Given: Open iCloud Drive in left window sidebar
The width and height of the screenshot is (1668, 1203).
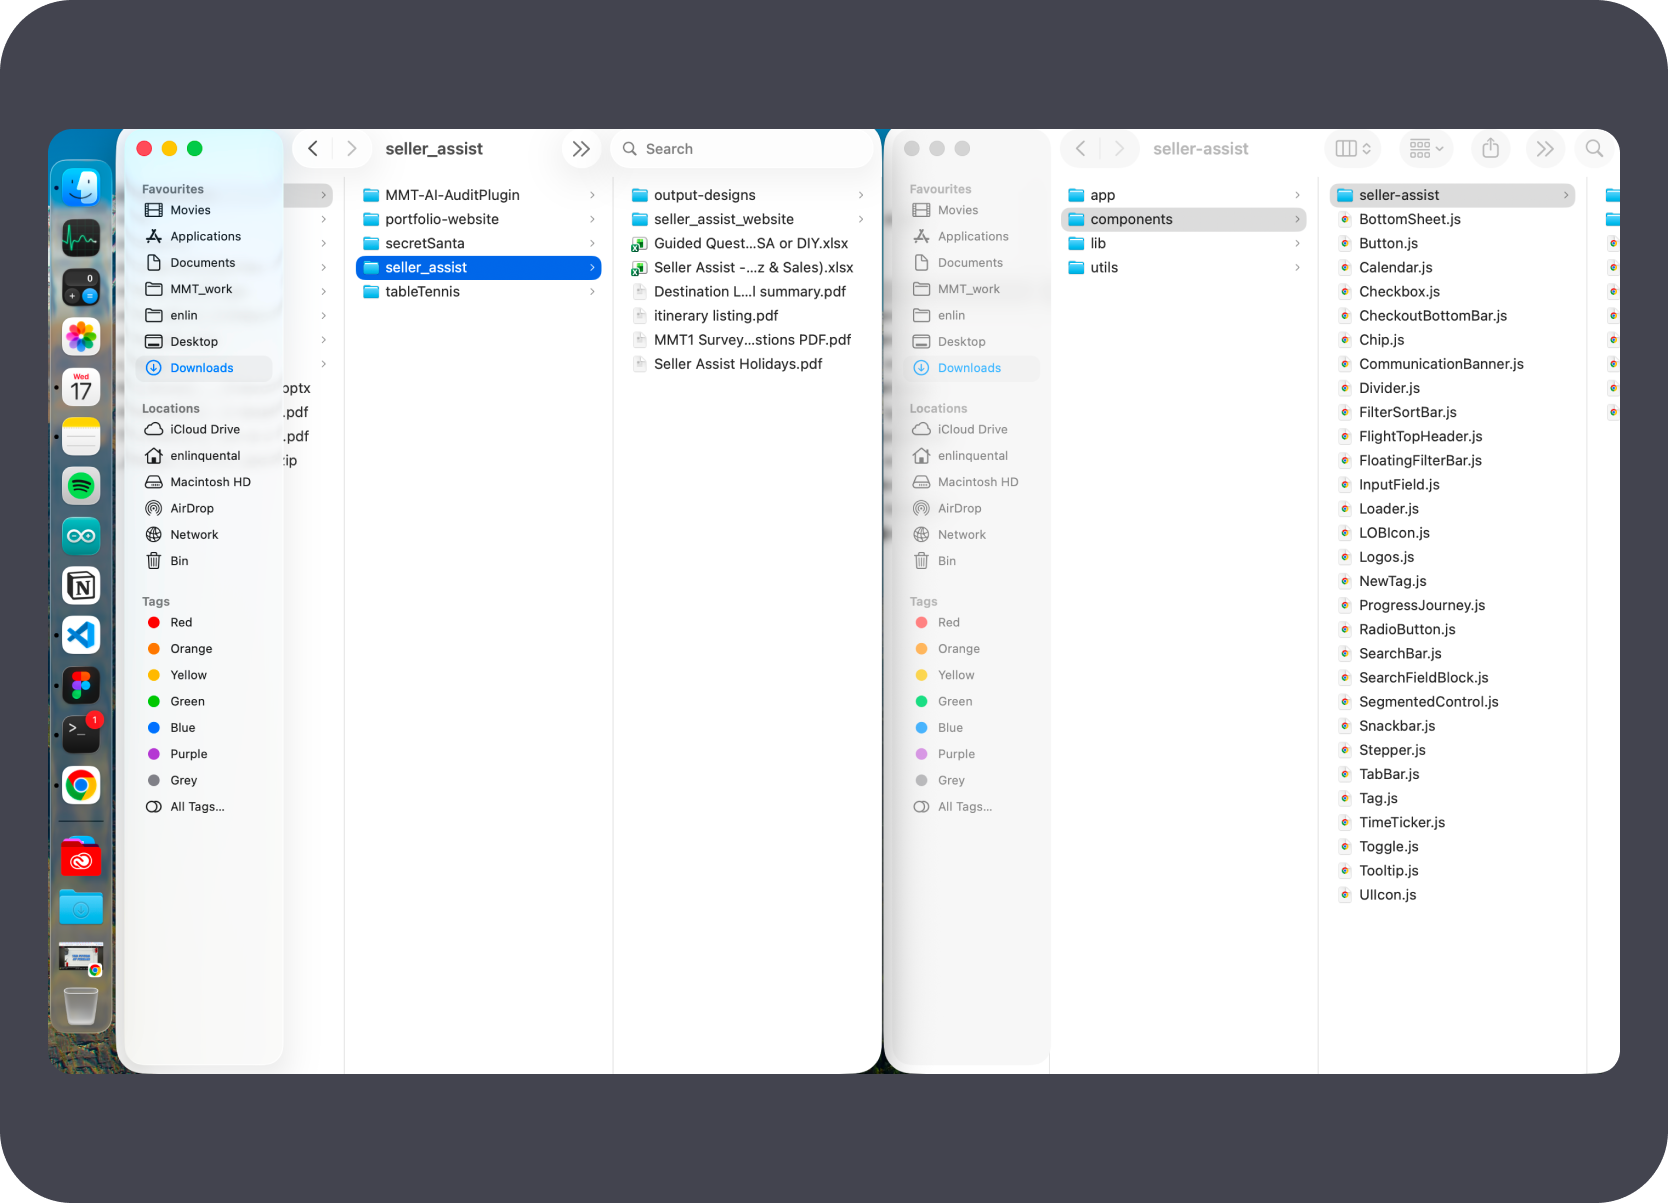Looking at the screenshot, I should pyautogui.click(x=204, y=429).
